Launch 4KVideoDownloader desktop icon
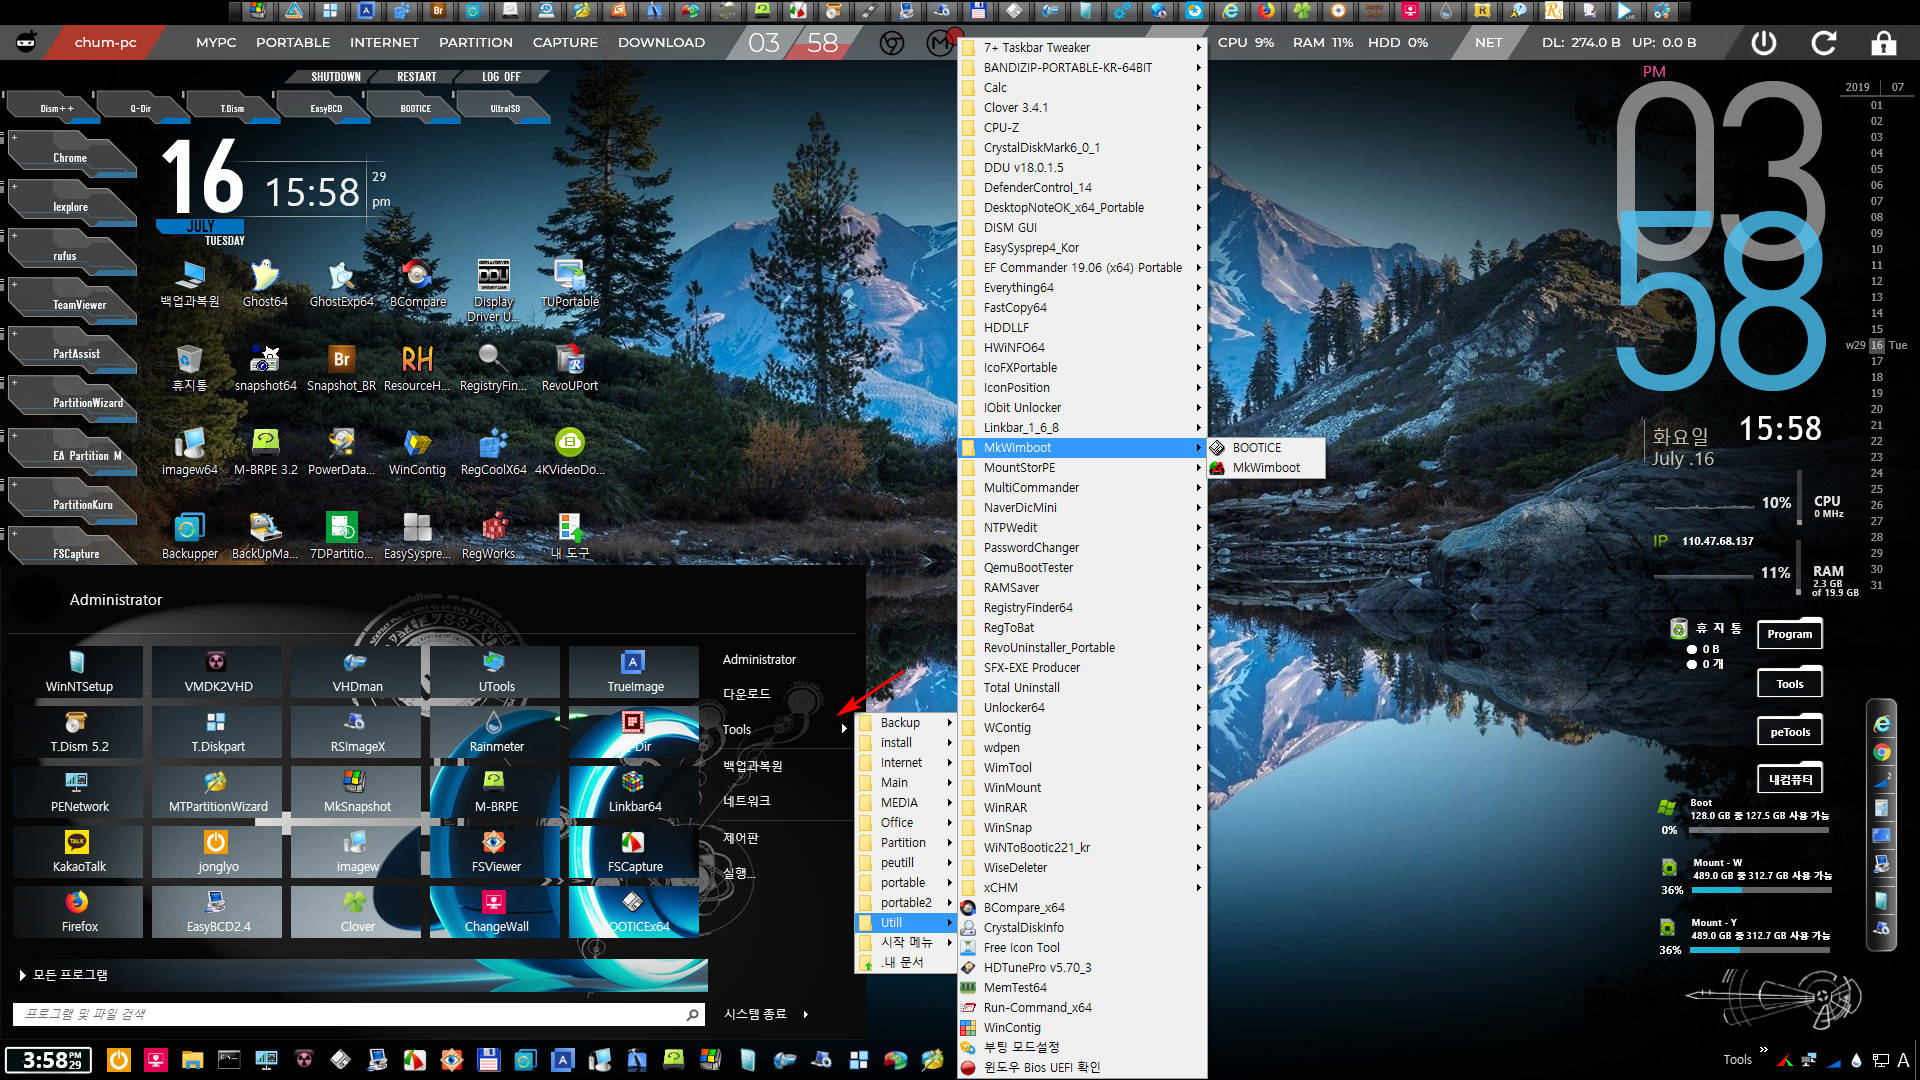Screen dimensions: 1920x1080 (x=569, y=451)
